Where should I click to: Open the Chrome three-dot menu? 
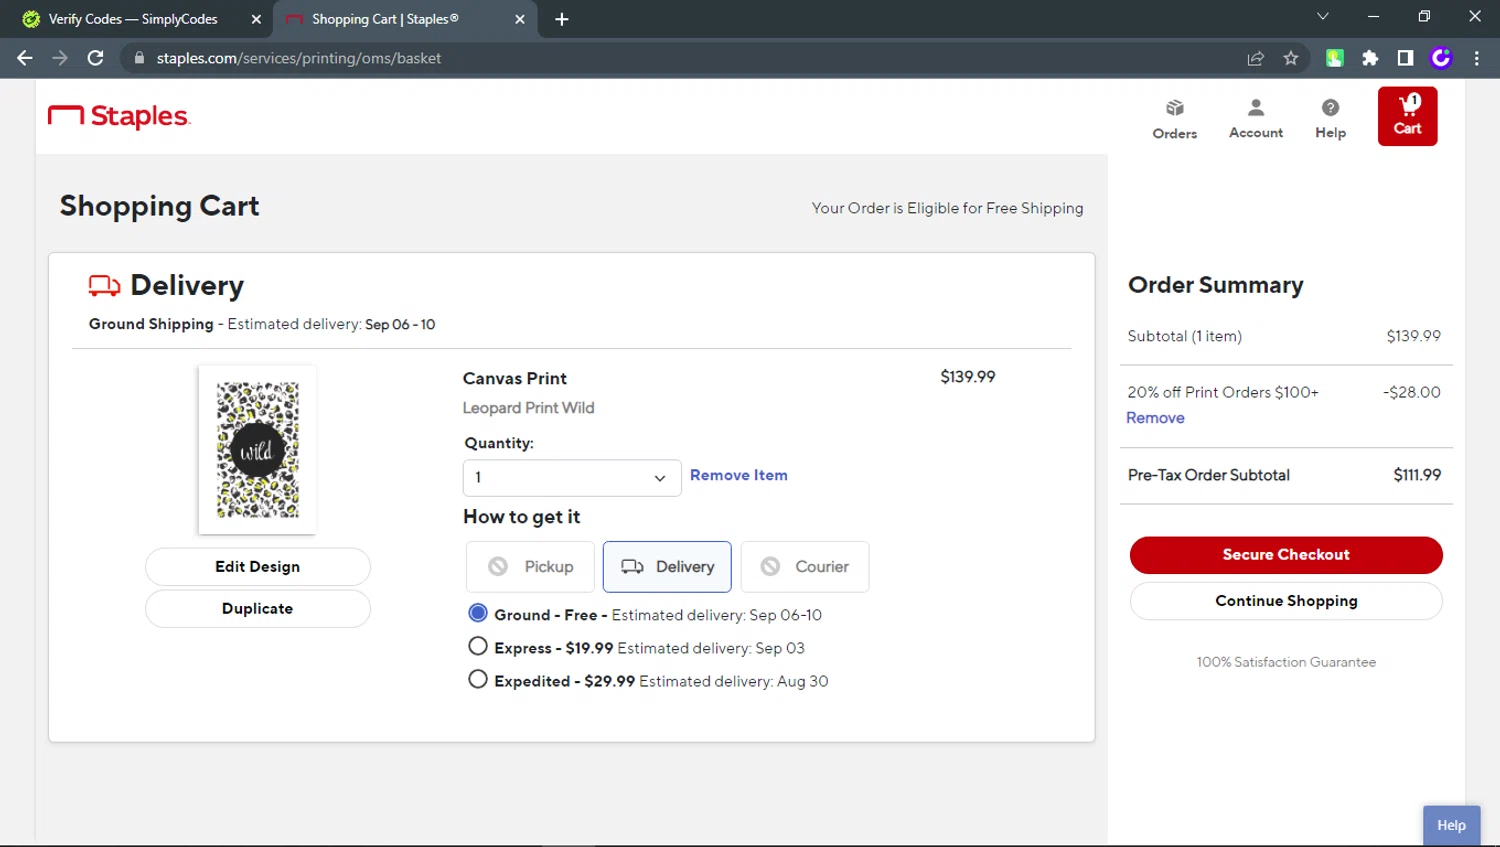coord(1476,58)
